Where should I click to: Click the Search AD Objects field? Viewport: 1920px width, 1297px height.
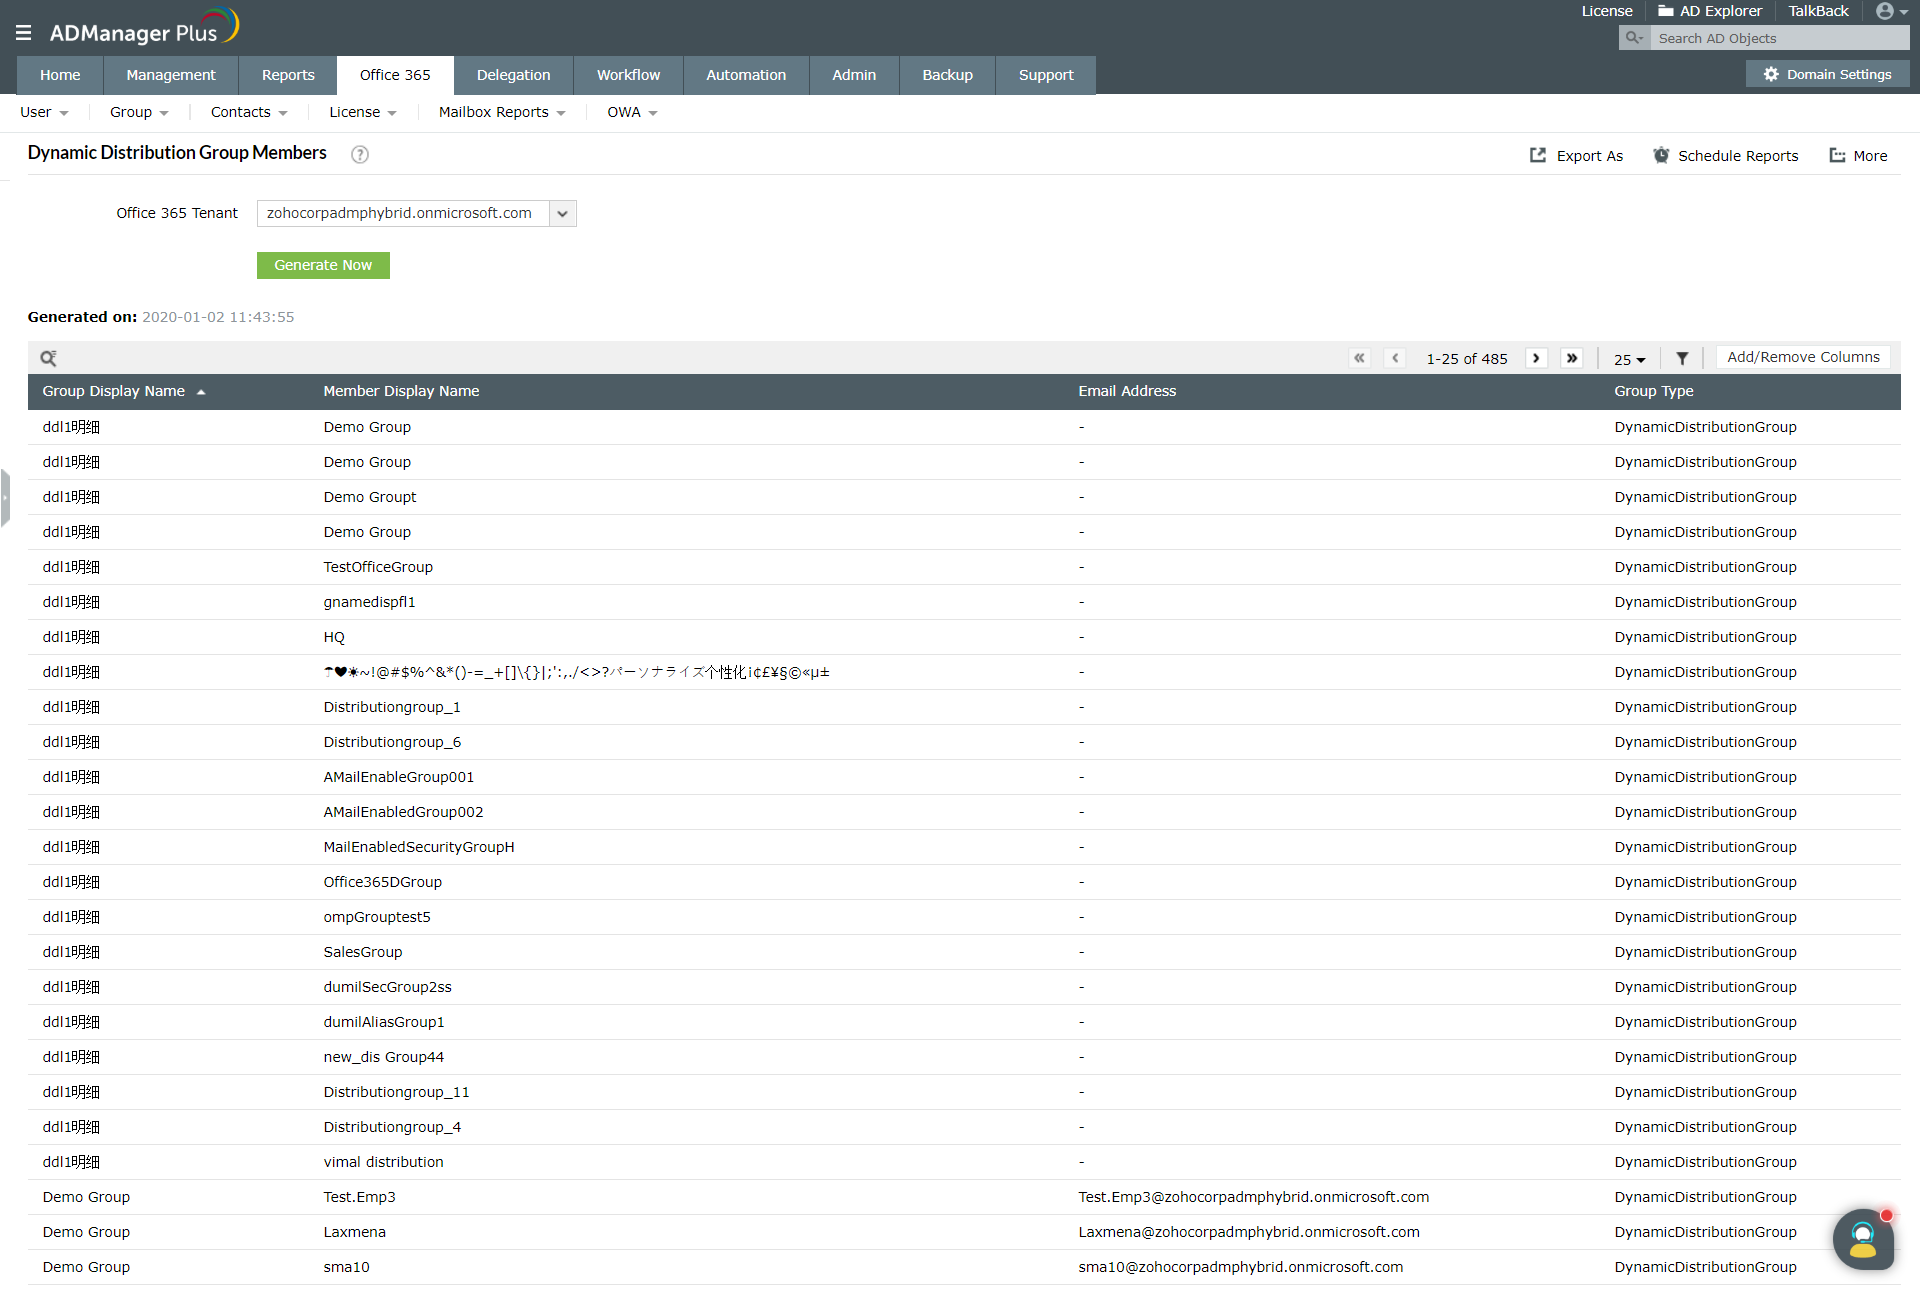[1777, 38]
